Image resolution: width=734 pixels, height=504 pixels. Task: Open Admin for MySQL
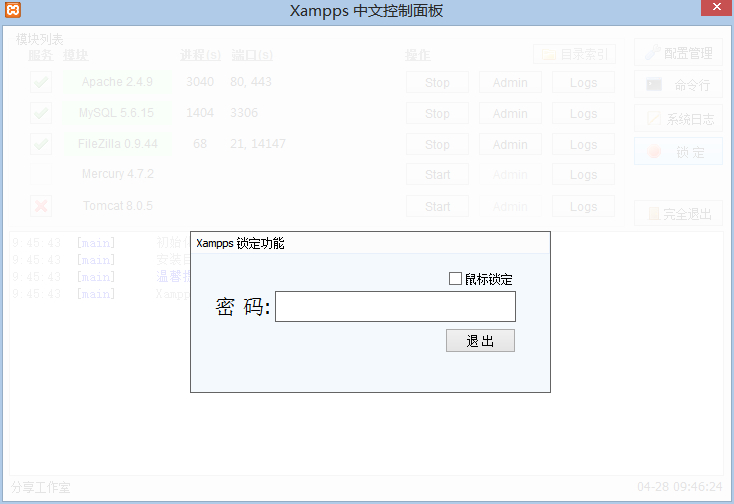click(510, 113)
